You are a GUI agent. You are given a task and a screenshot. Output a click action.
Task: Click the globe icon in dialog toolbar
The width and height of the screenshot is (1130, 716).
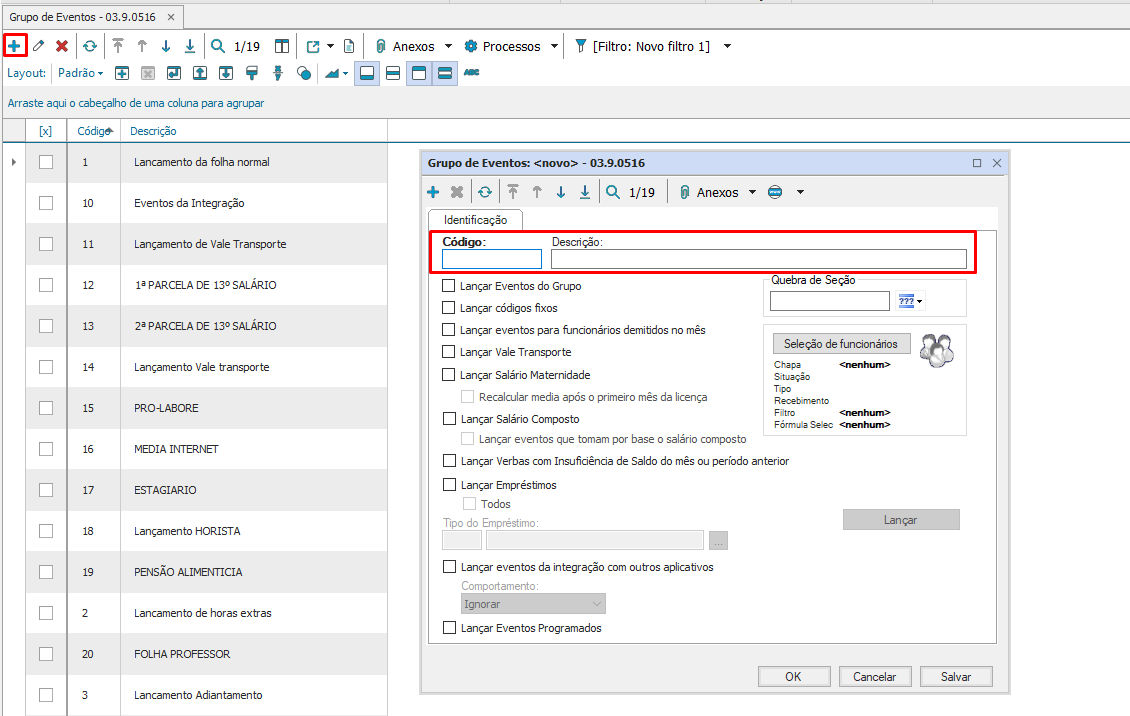775,192
